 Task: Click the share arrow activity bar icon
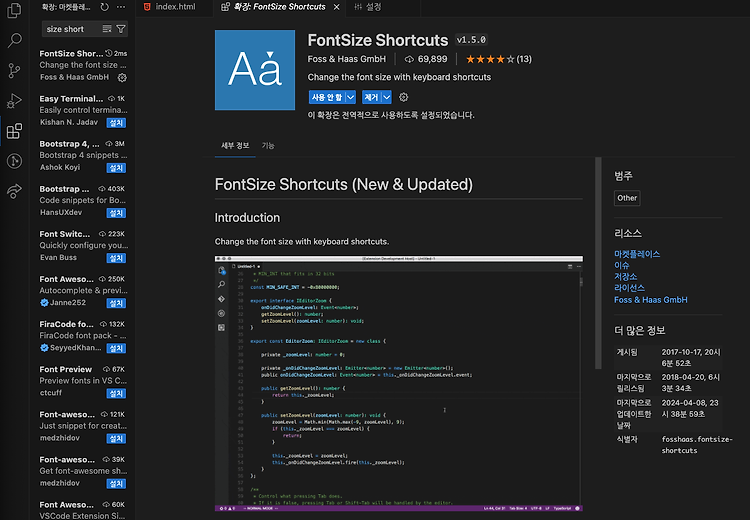tap(14, 191)
